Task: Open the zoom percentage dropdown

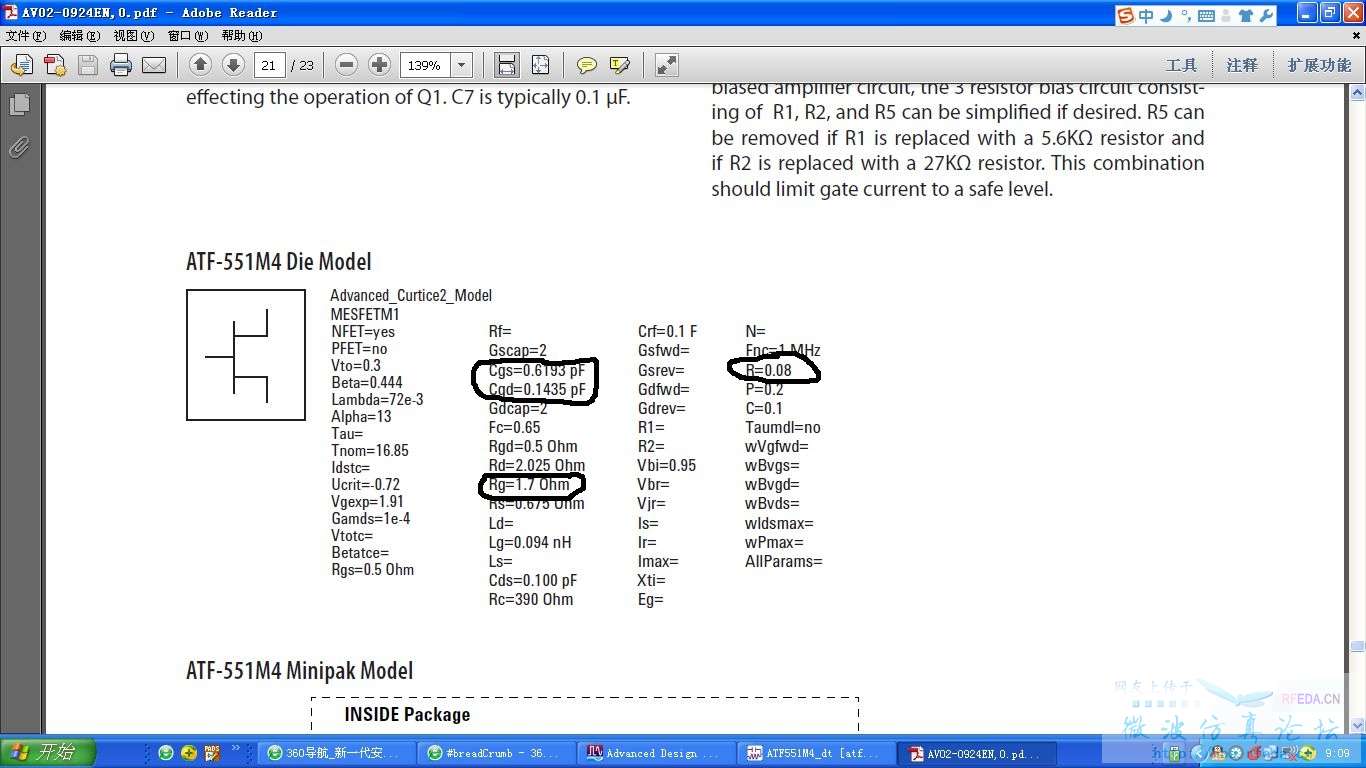Action: 462,65
